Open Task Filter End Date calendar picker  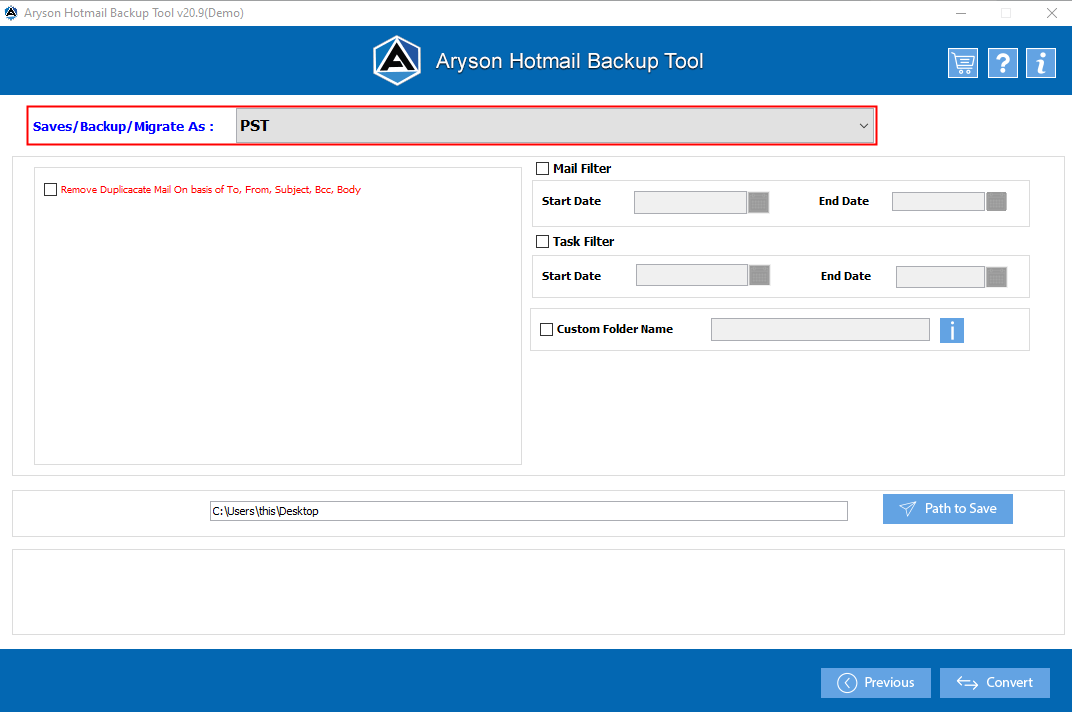[x=996, y=277]
